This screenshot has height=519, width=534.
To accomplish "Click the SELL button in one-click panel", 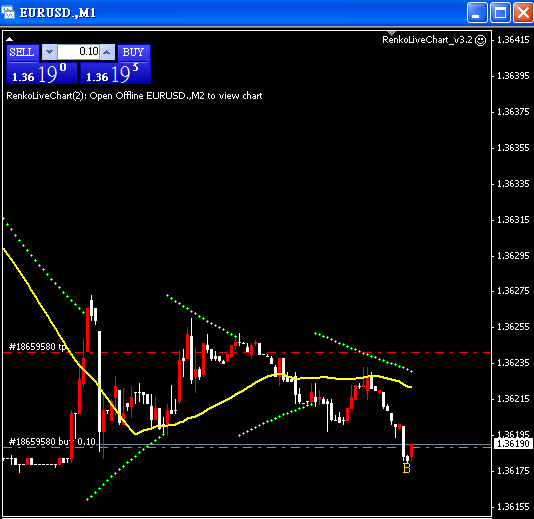I will pos(22,53).
